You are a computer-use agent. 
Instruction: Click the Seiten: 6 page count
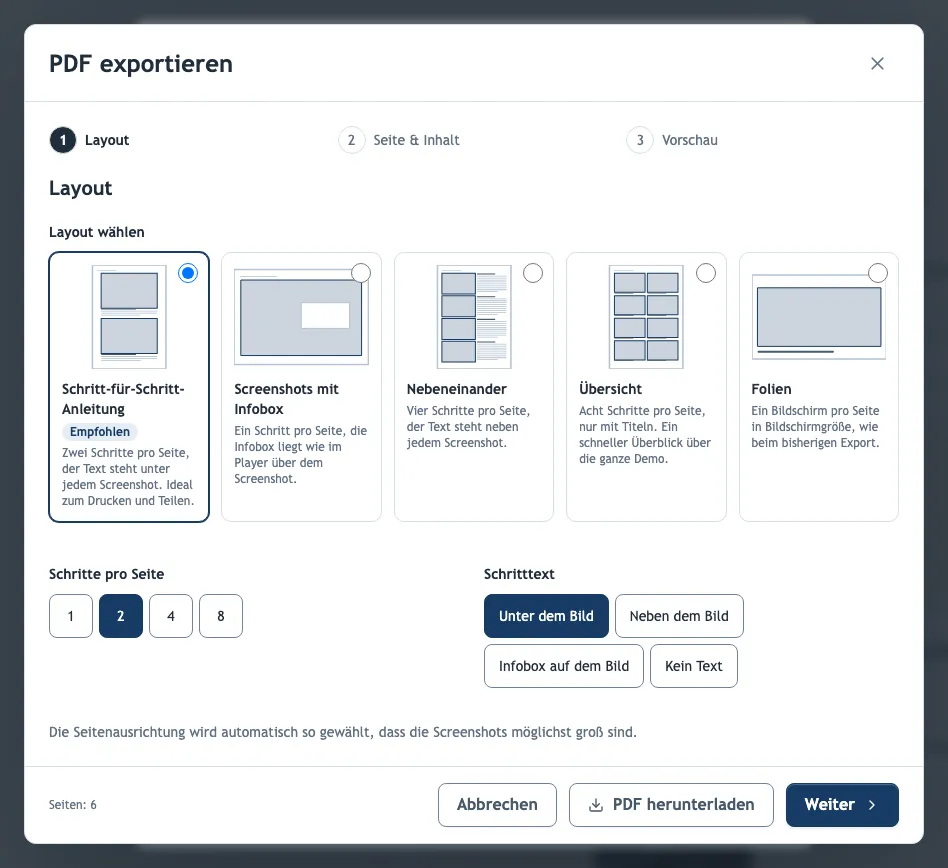click(73, 805)
